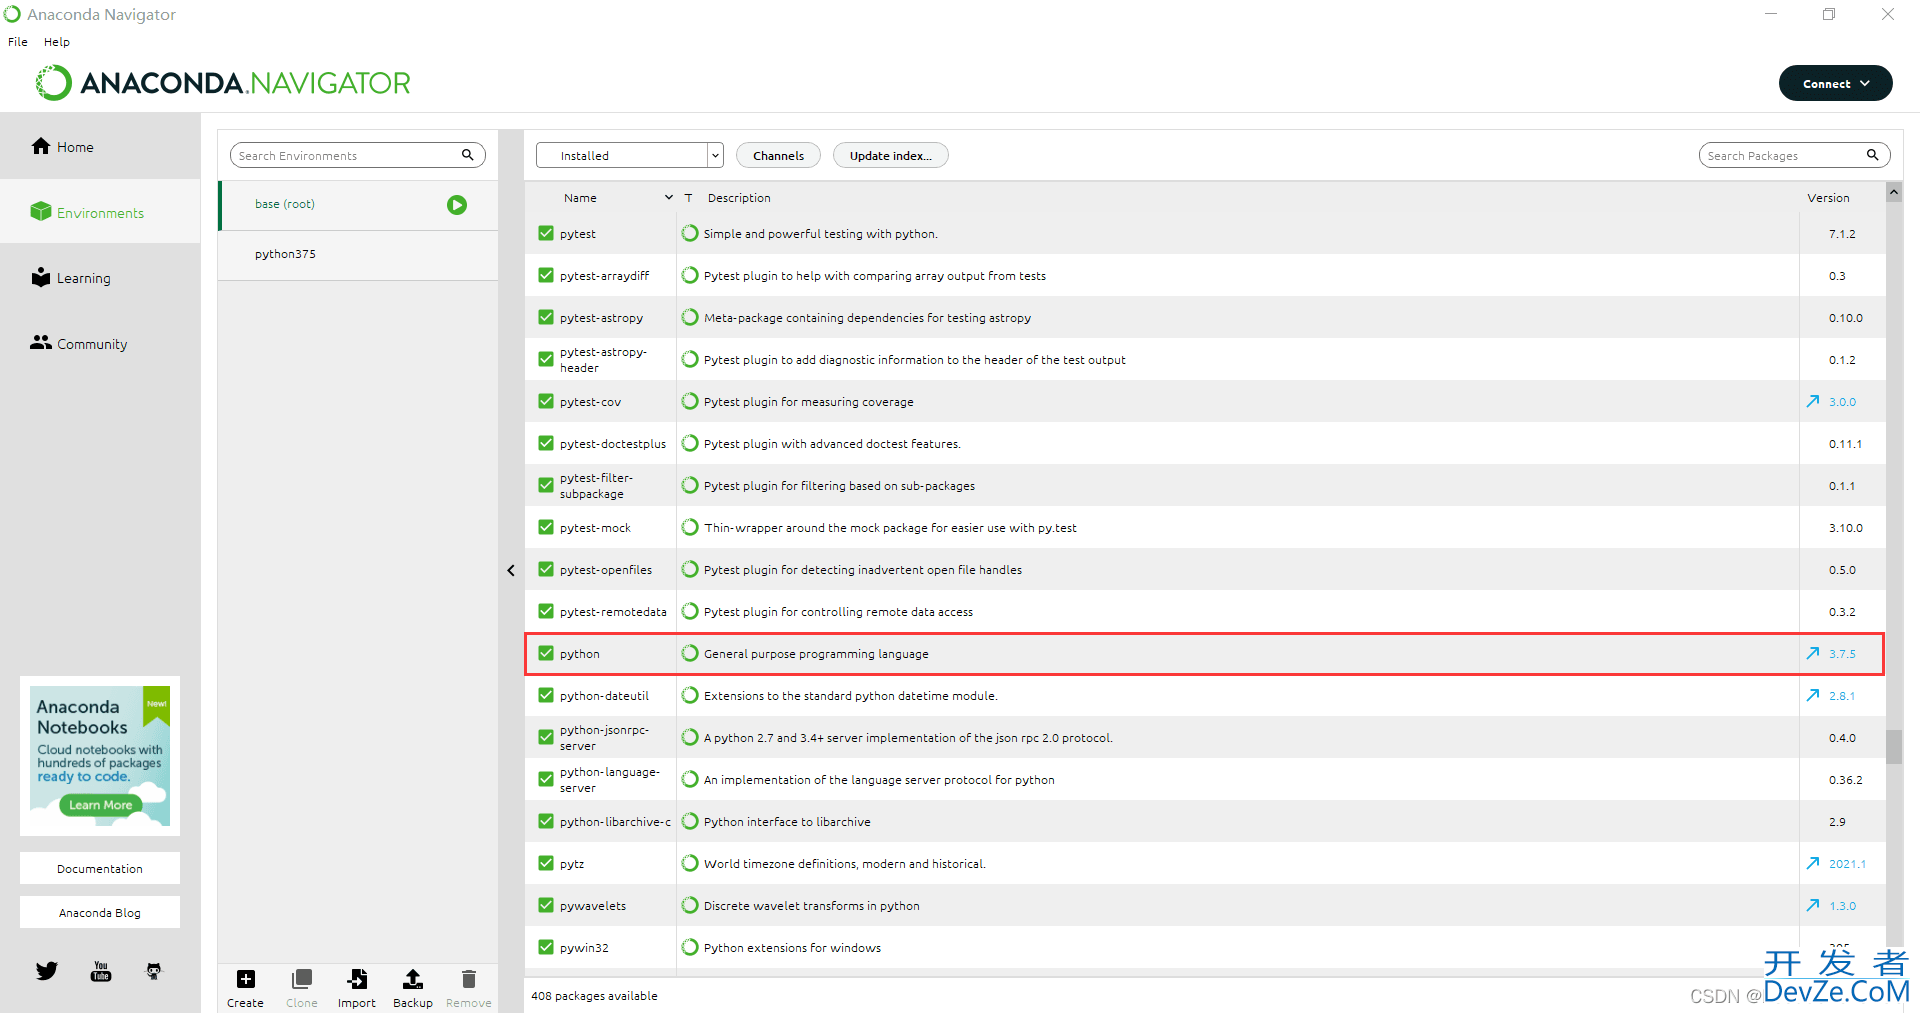Image resolution: width=1920 pixels, height=1013 pixels.
Task: Click the Learn More button
Action: [x=100, y=805]
